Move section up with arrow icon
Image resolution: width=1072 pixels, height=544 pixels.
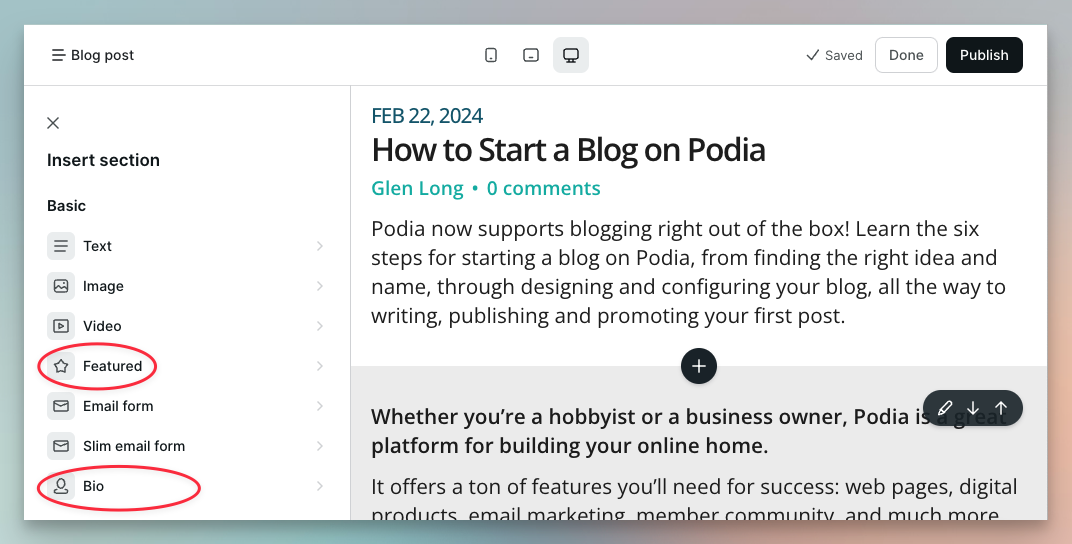pos(1001,408)
